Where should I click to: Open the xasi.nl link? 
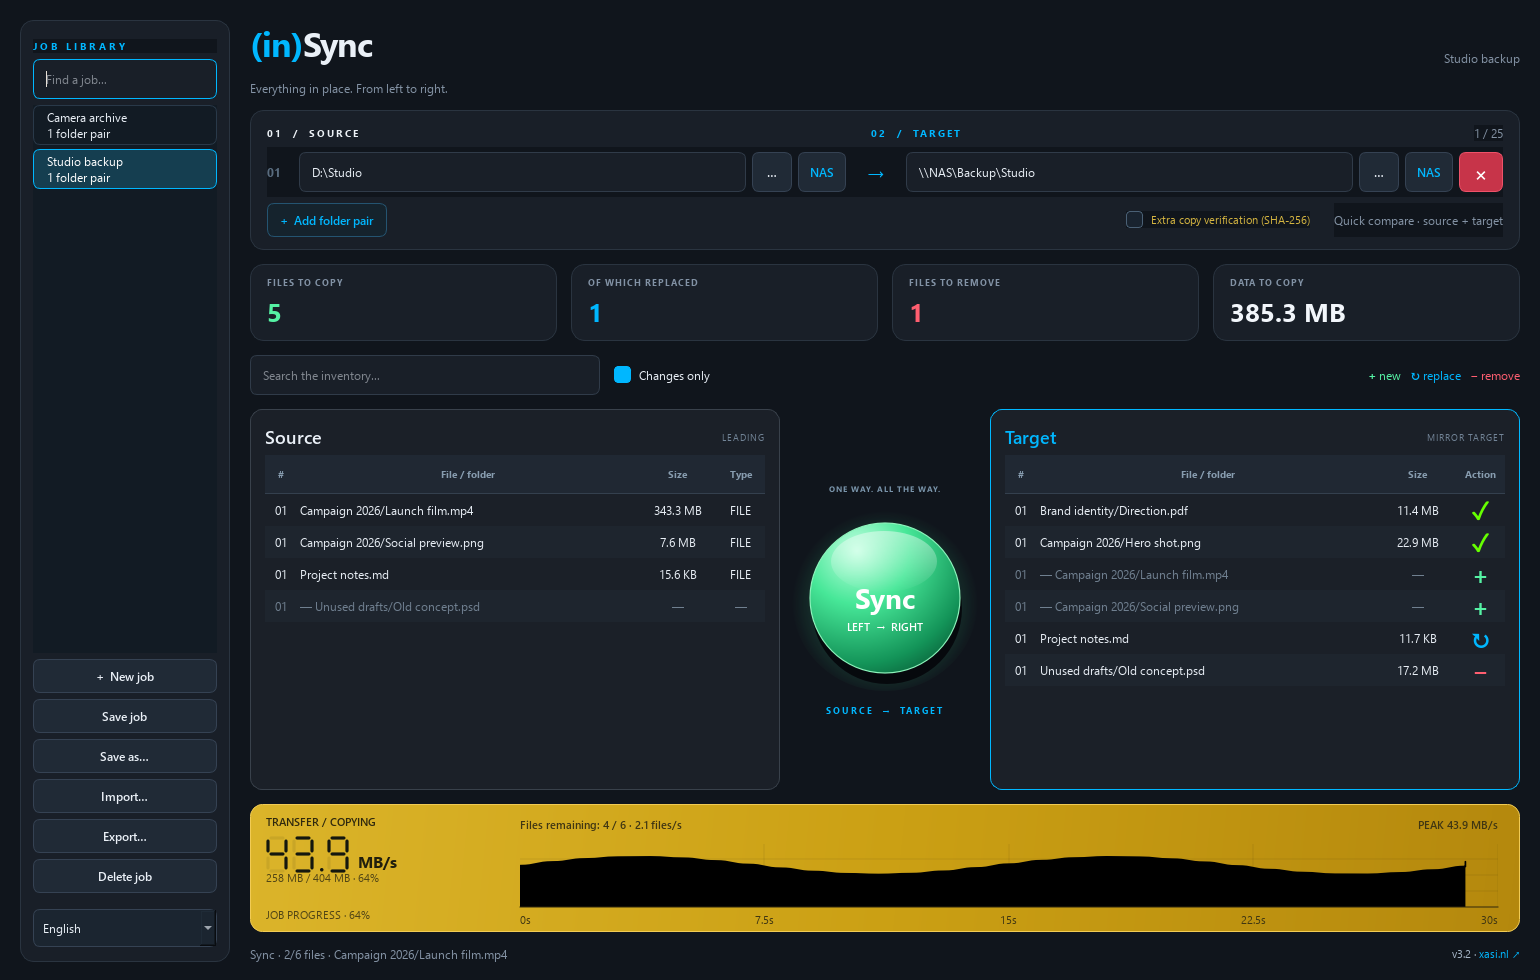coord(1499,954)
